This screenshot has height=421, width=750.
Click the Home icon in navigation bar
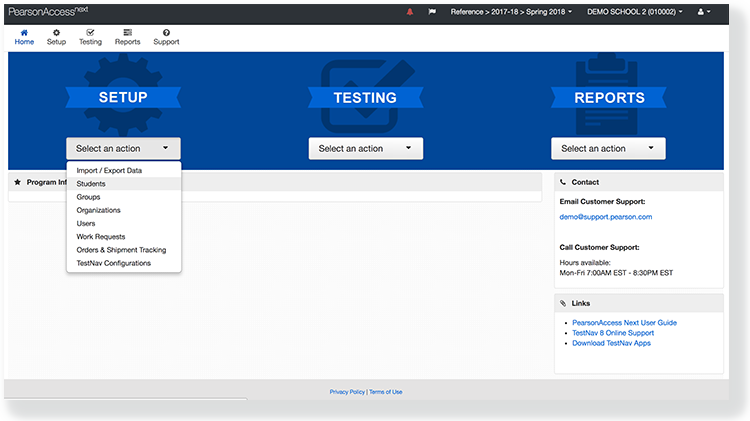click(24, 33)
